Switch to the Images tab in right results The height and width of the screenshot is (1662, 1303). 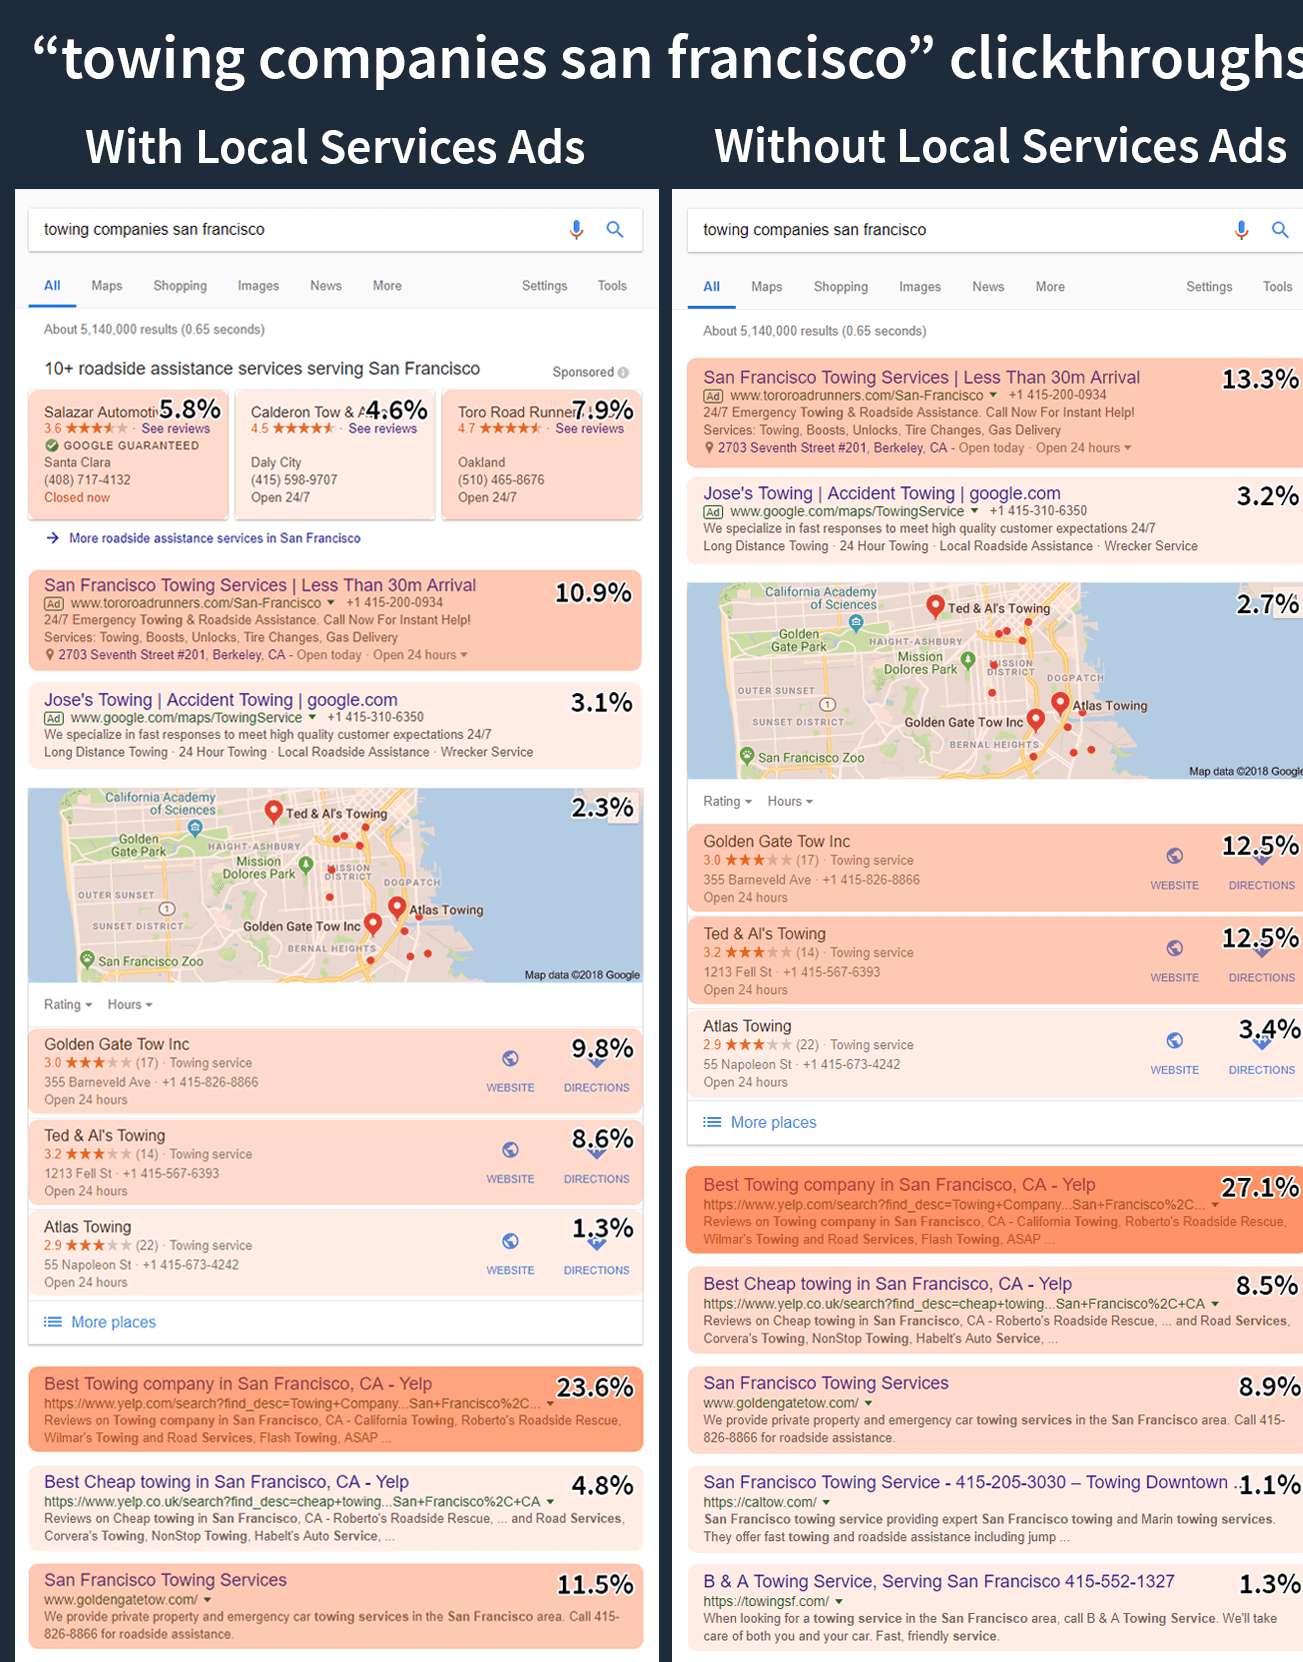(x=919, y=287)
